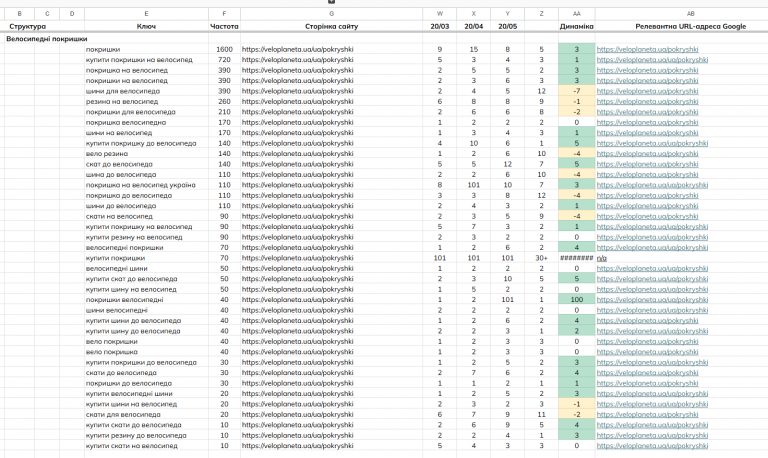Select the 'Велосипедні покришки' group title cell
Image resolution: width=768 pixels, height=458 pixels.
47,39
